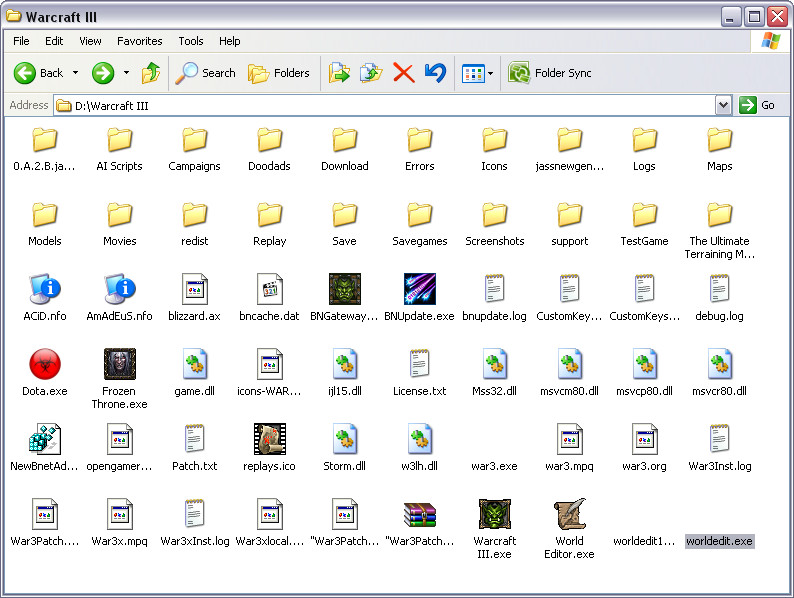The width and height of the screenshot is (794, 598).
Task: Select The Ultimate Terraining M… folder
Action: [720, 230]
